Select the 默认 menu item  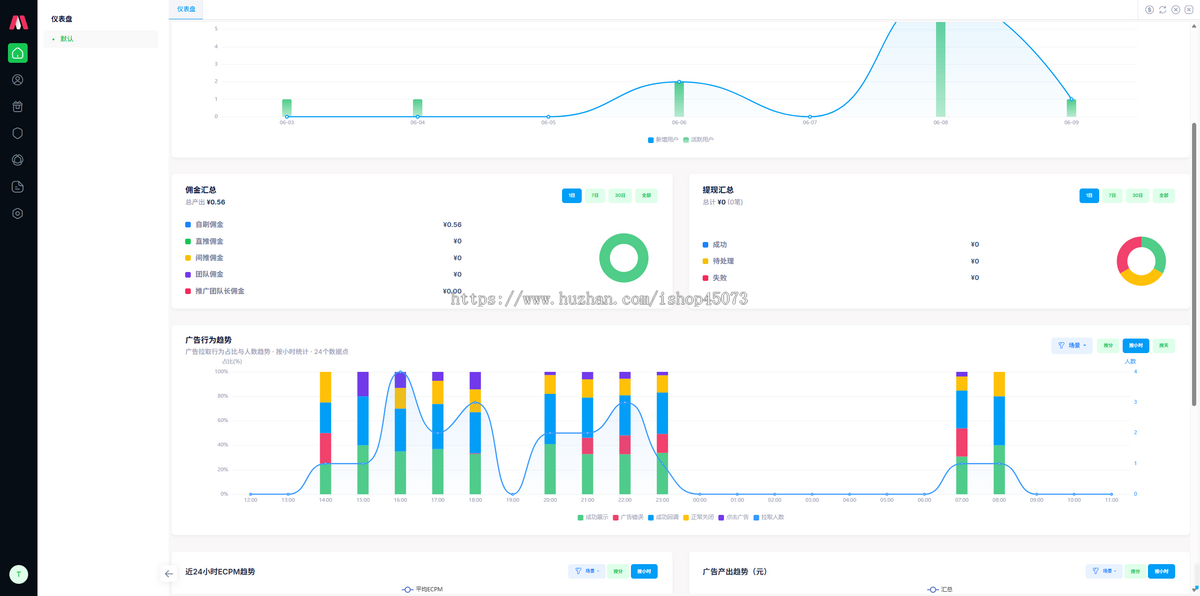100,39
